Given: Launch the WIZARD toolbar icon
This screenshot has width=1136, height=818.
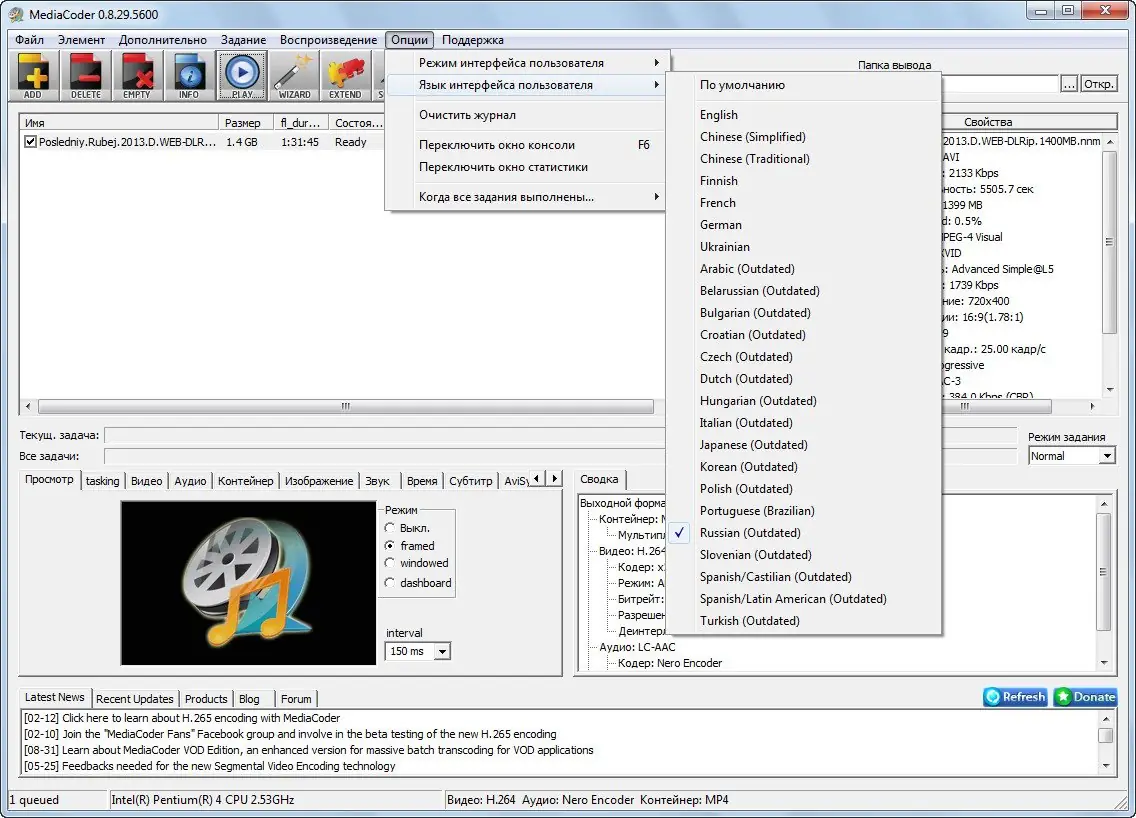Looking at the screenshot, I should 294,75.
